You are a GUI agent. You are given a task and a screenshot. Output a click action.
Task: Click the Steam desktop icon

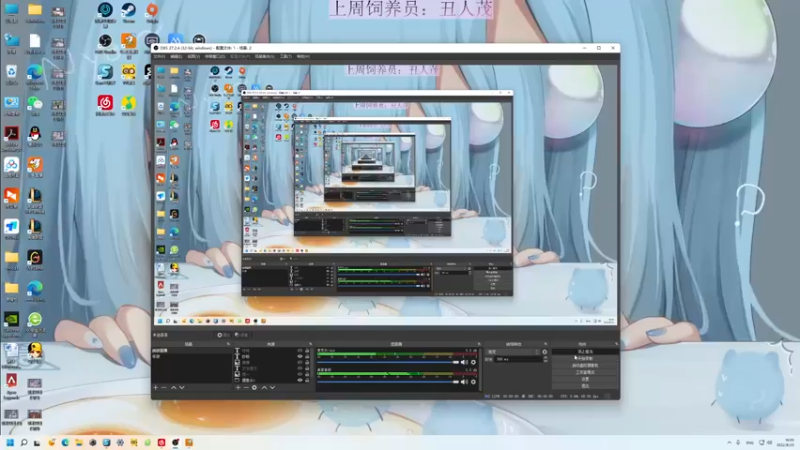[x=129, y=12]
